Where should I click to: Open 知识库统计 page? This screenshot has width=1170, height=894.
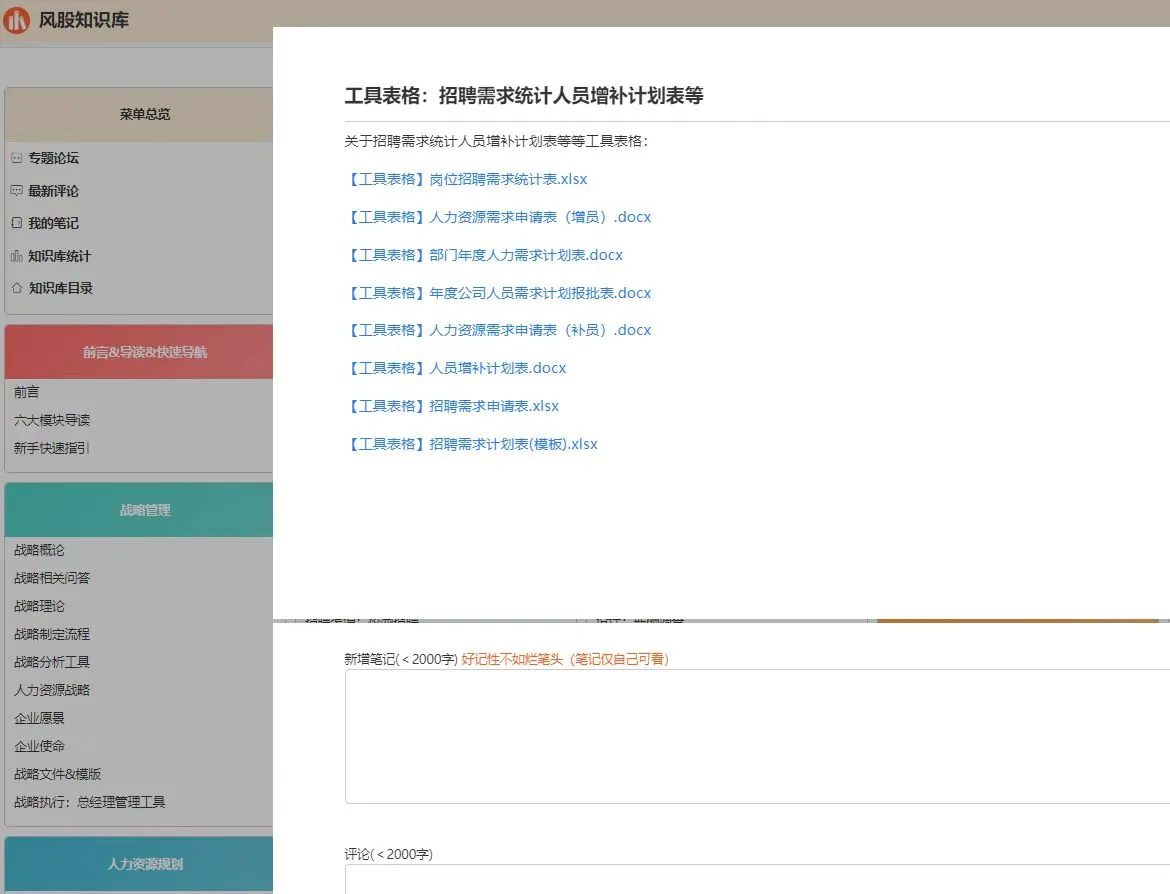(x=60, y=256)
